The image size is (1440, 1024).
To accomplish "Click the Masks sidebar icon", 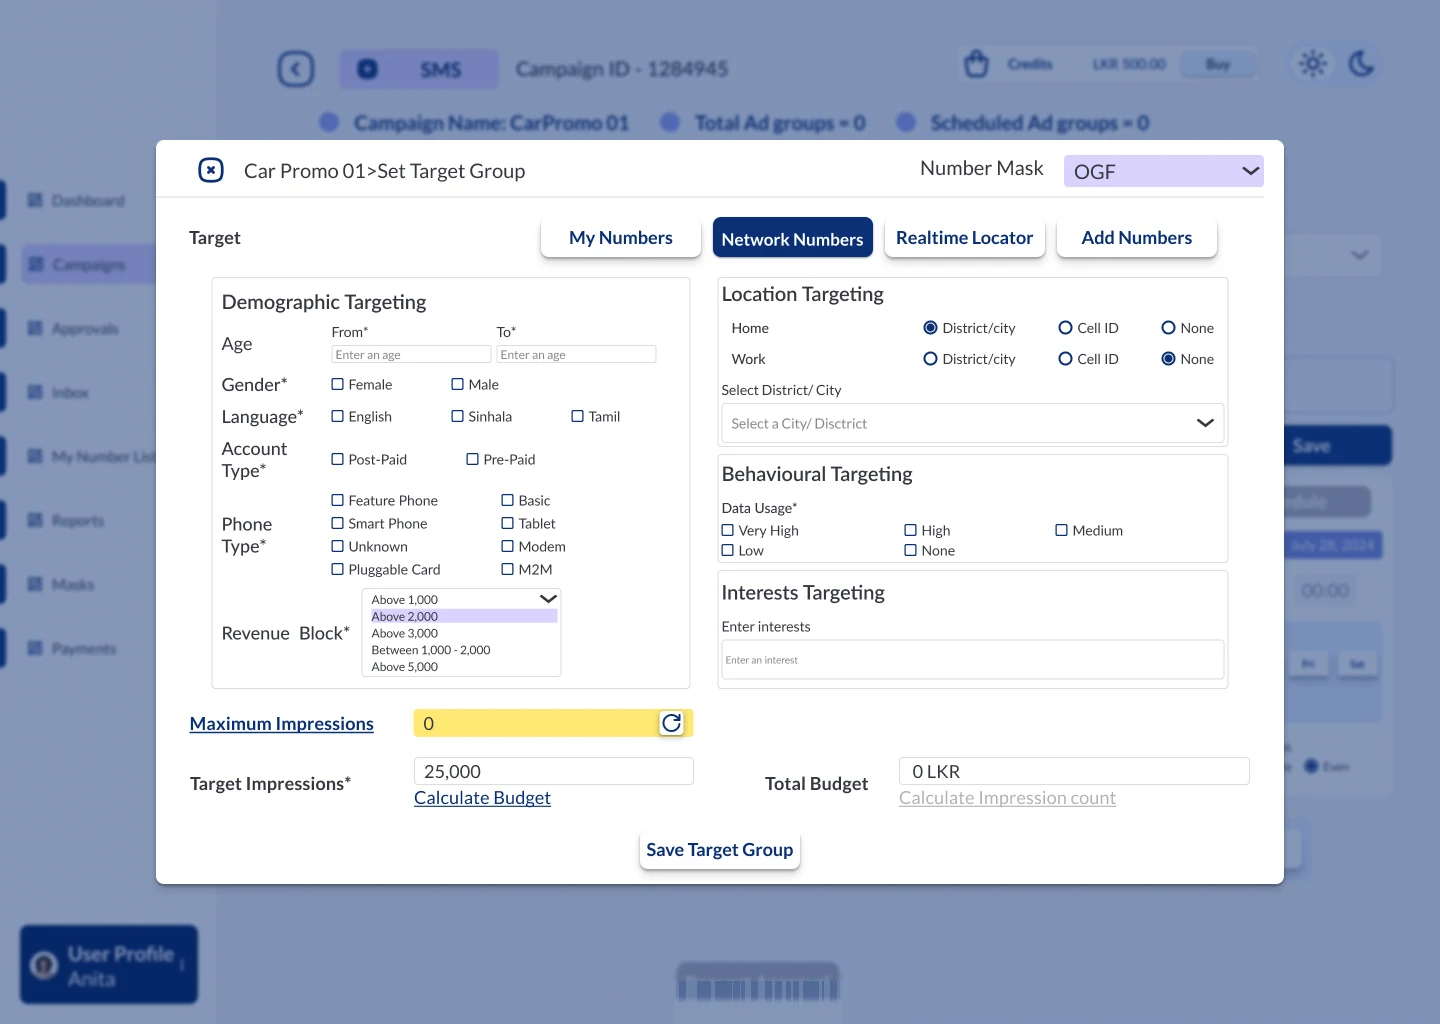I will (x=35, y=585).
